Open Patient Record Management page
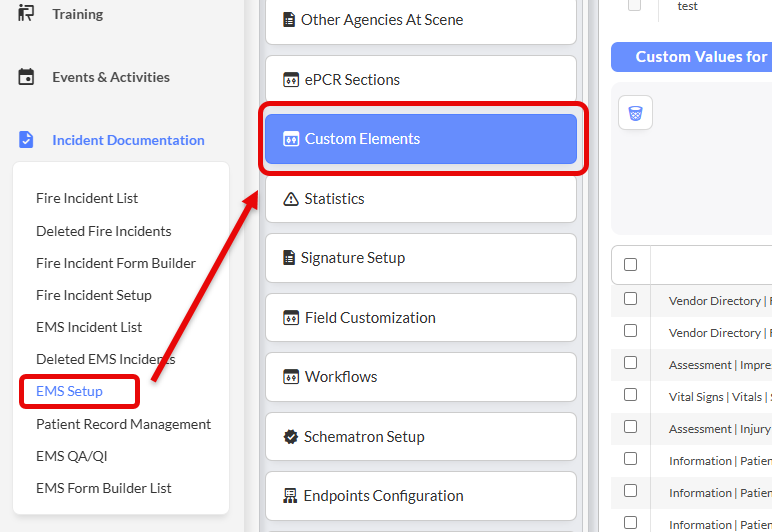Screen dimensions: 772x532 123,424
